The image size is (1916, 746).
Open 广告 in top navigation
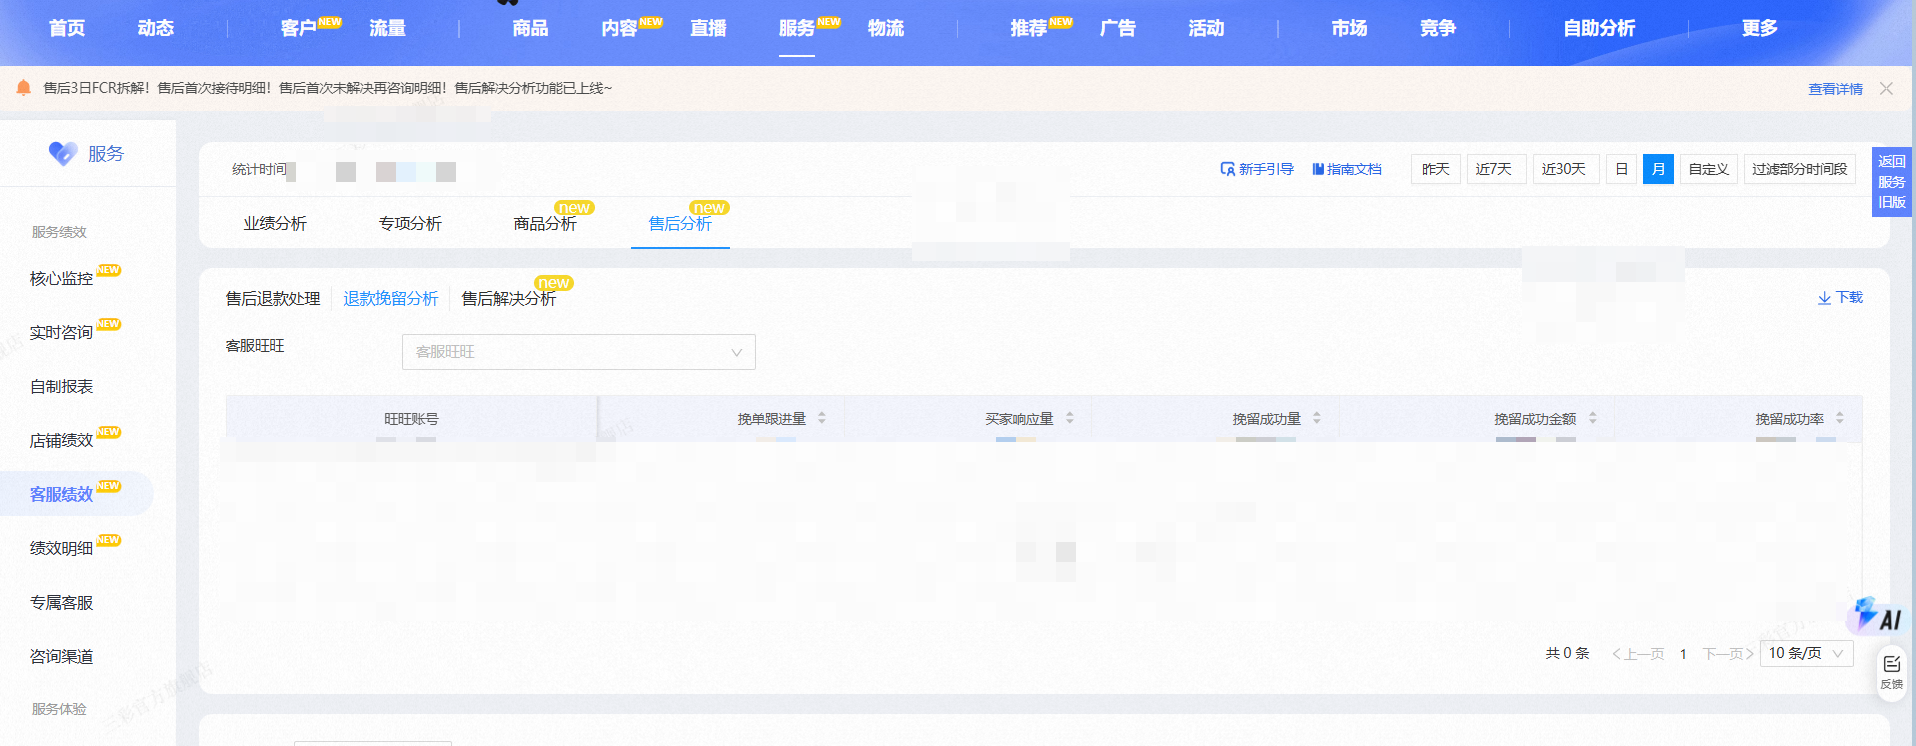(1118, 28)
